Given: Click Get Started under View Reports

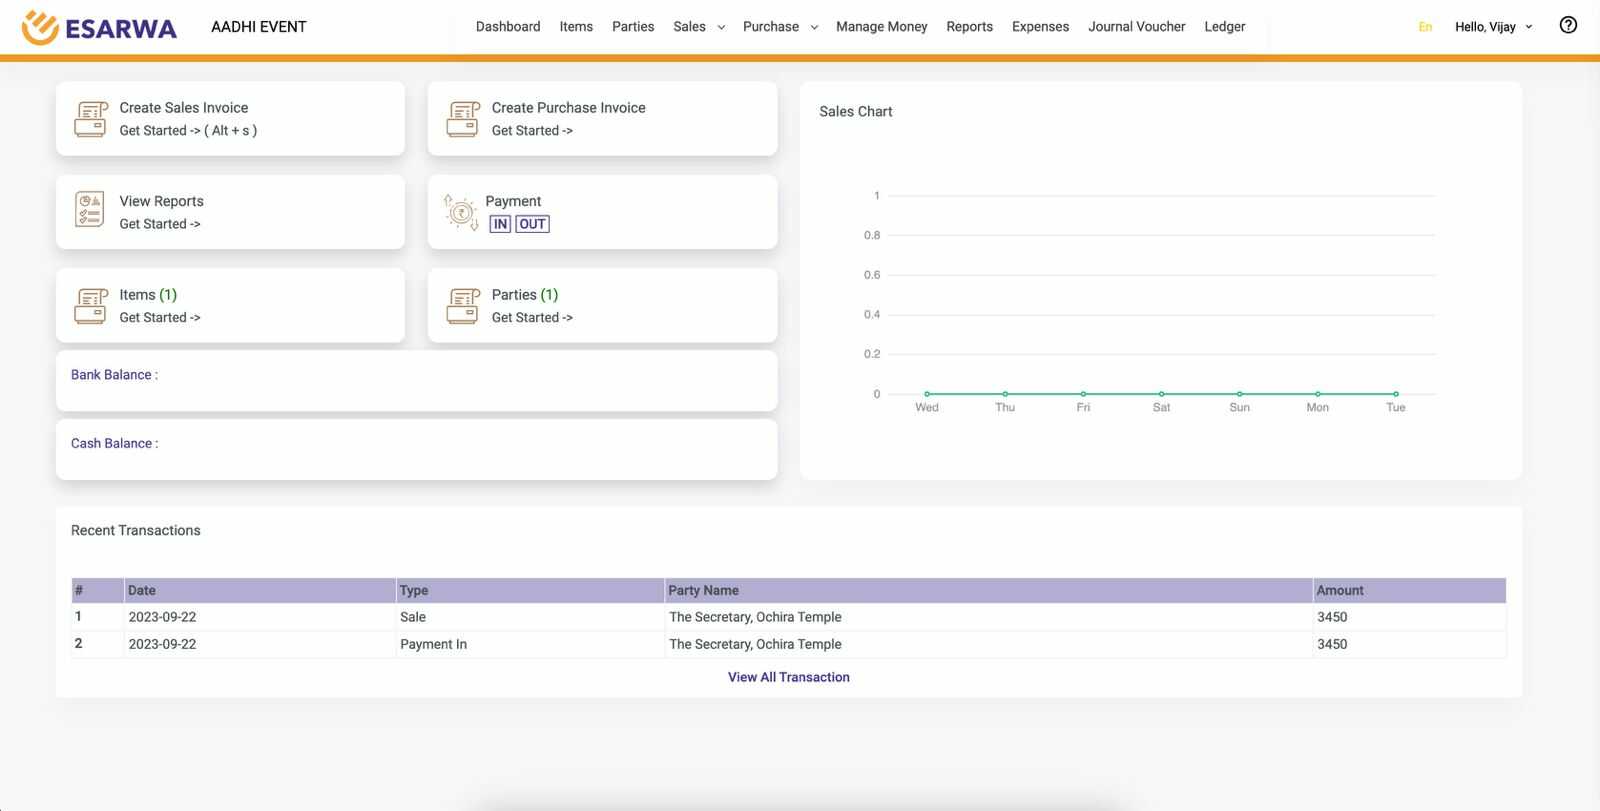Looking at the screenshot, I should 160,224.
